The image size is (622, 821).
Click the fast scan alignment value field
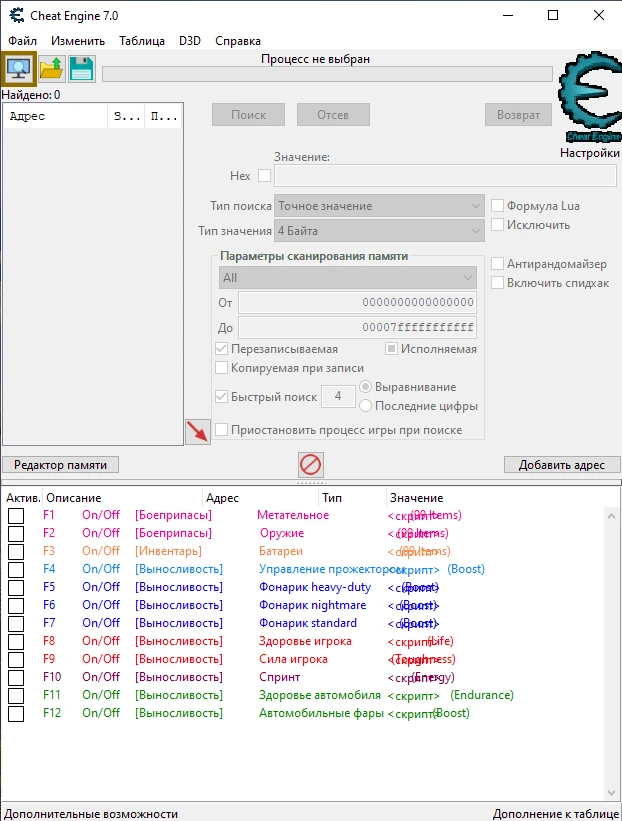(x=338, y=396)
